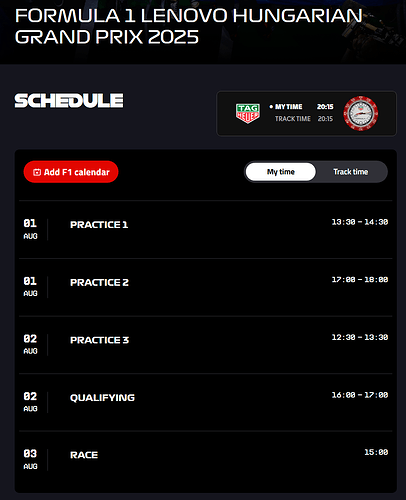
Task: Click the MY TIME 20:15 clock label
Action: pyautogui.click(x=301, y=107)
